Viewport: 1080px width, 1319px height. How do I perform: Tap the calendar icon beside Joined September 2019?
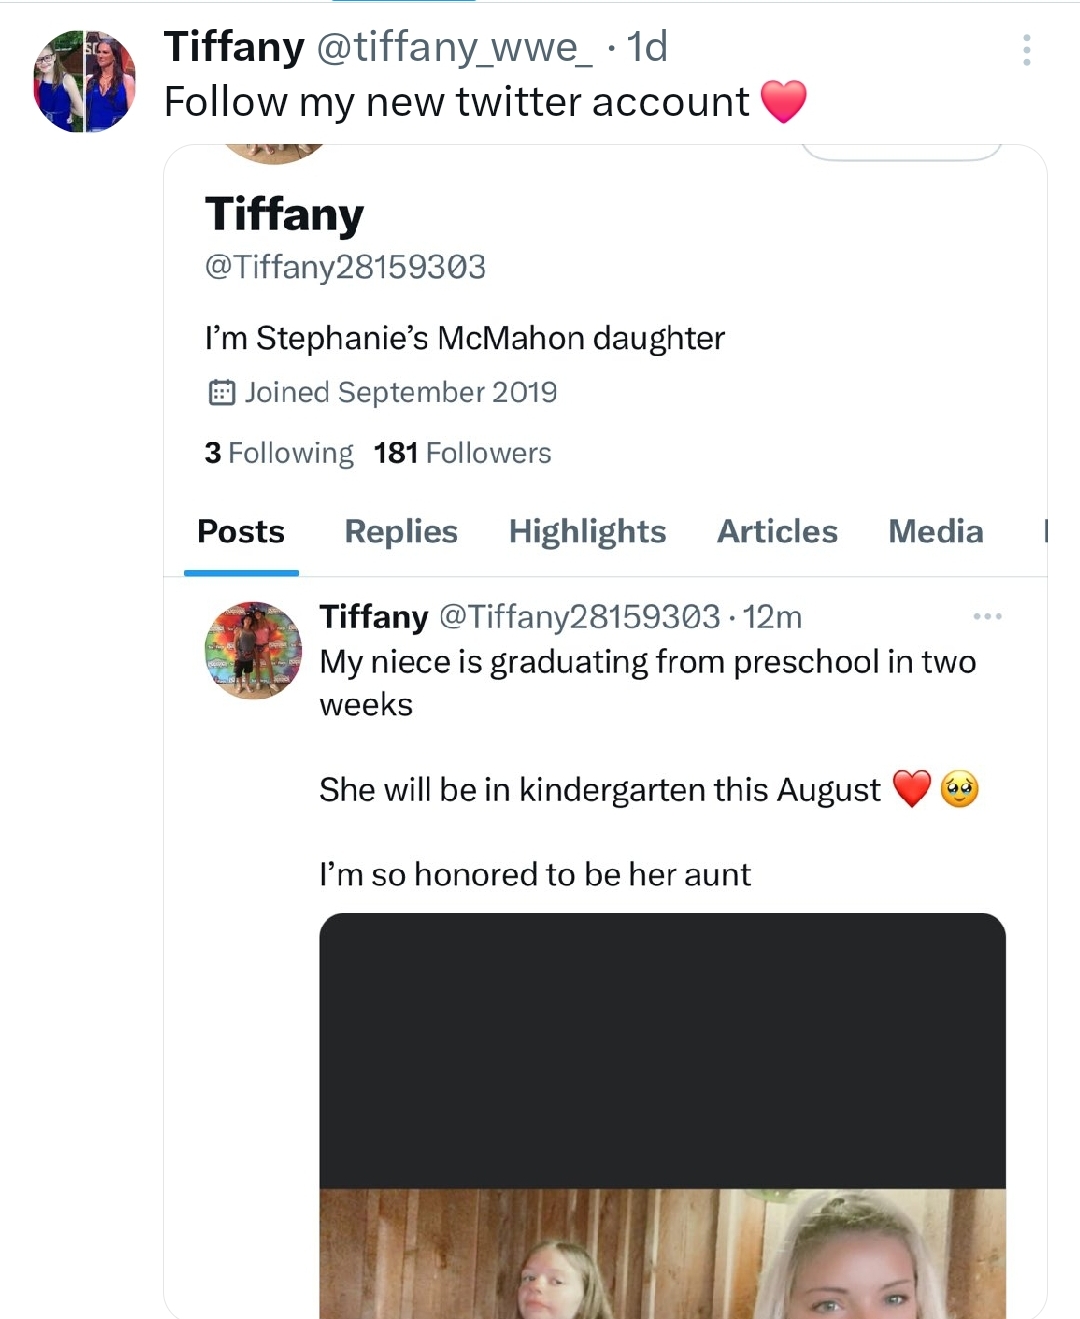pyautogui.click(x=221, y=392)
